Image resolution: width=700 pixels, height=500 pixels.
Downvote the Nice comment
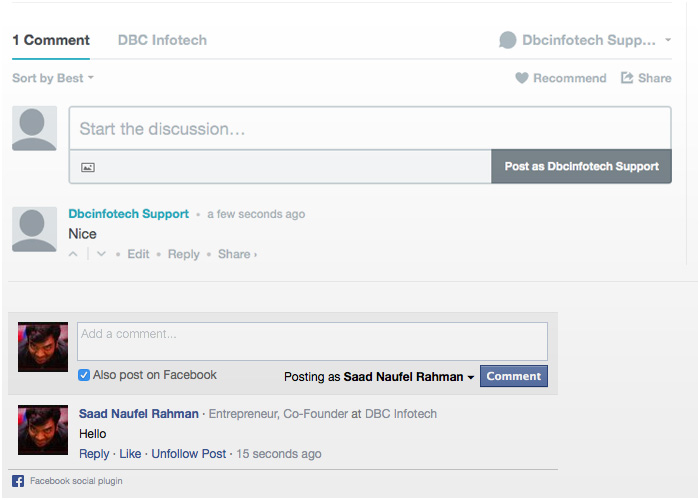pyautogui.click(x=101, y=254)
